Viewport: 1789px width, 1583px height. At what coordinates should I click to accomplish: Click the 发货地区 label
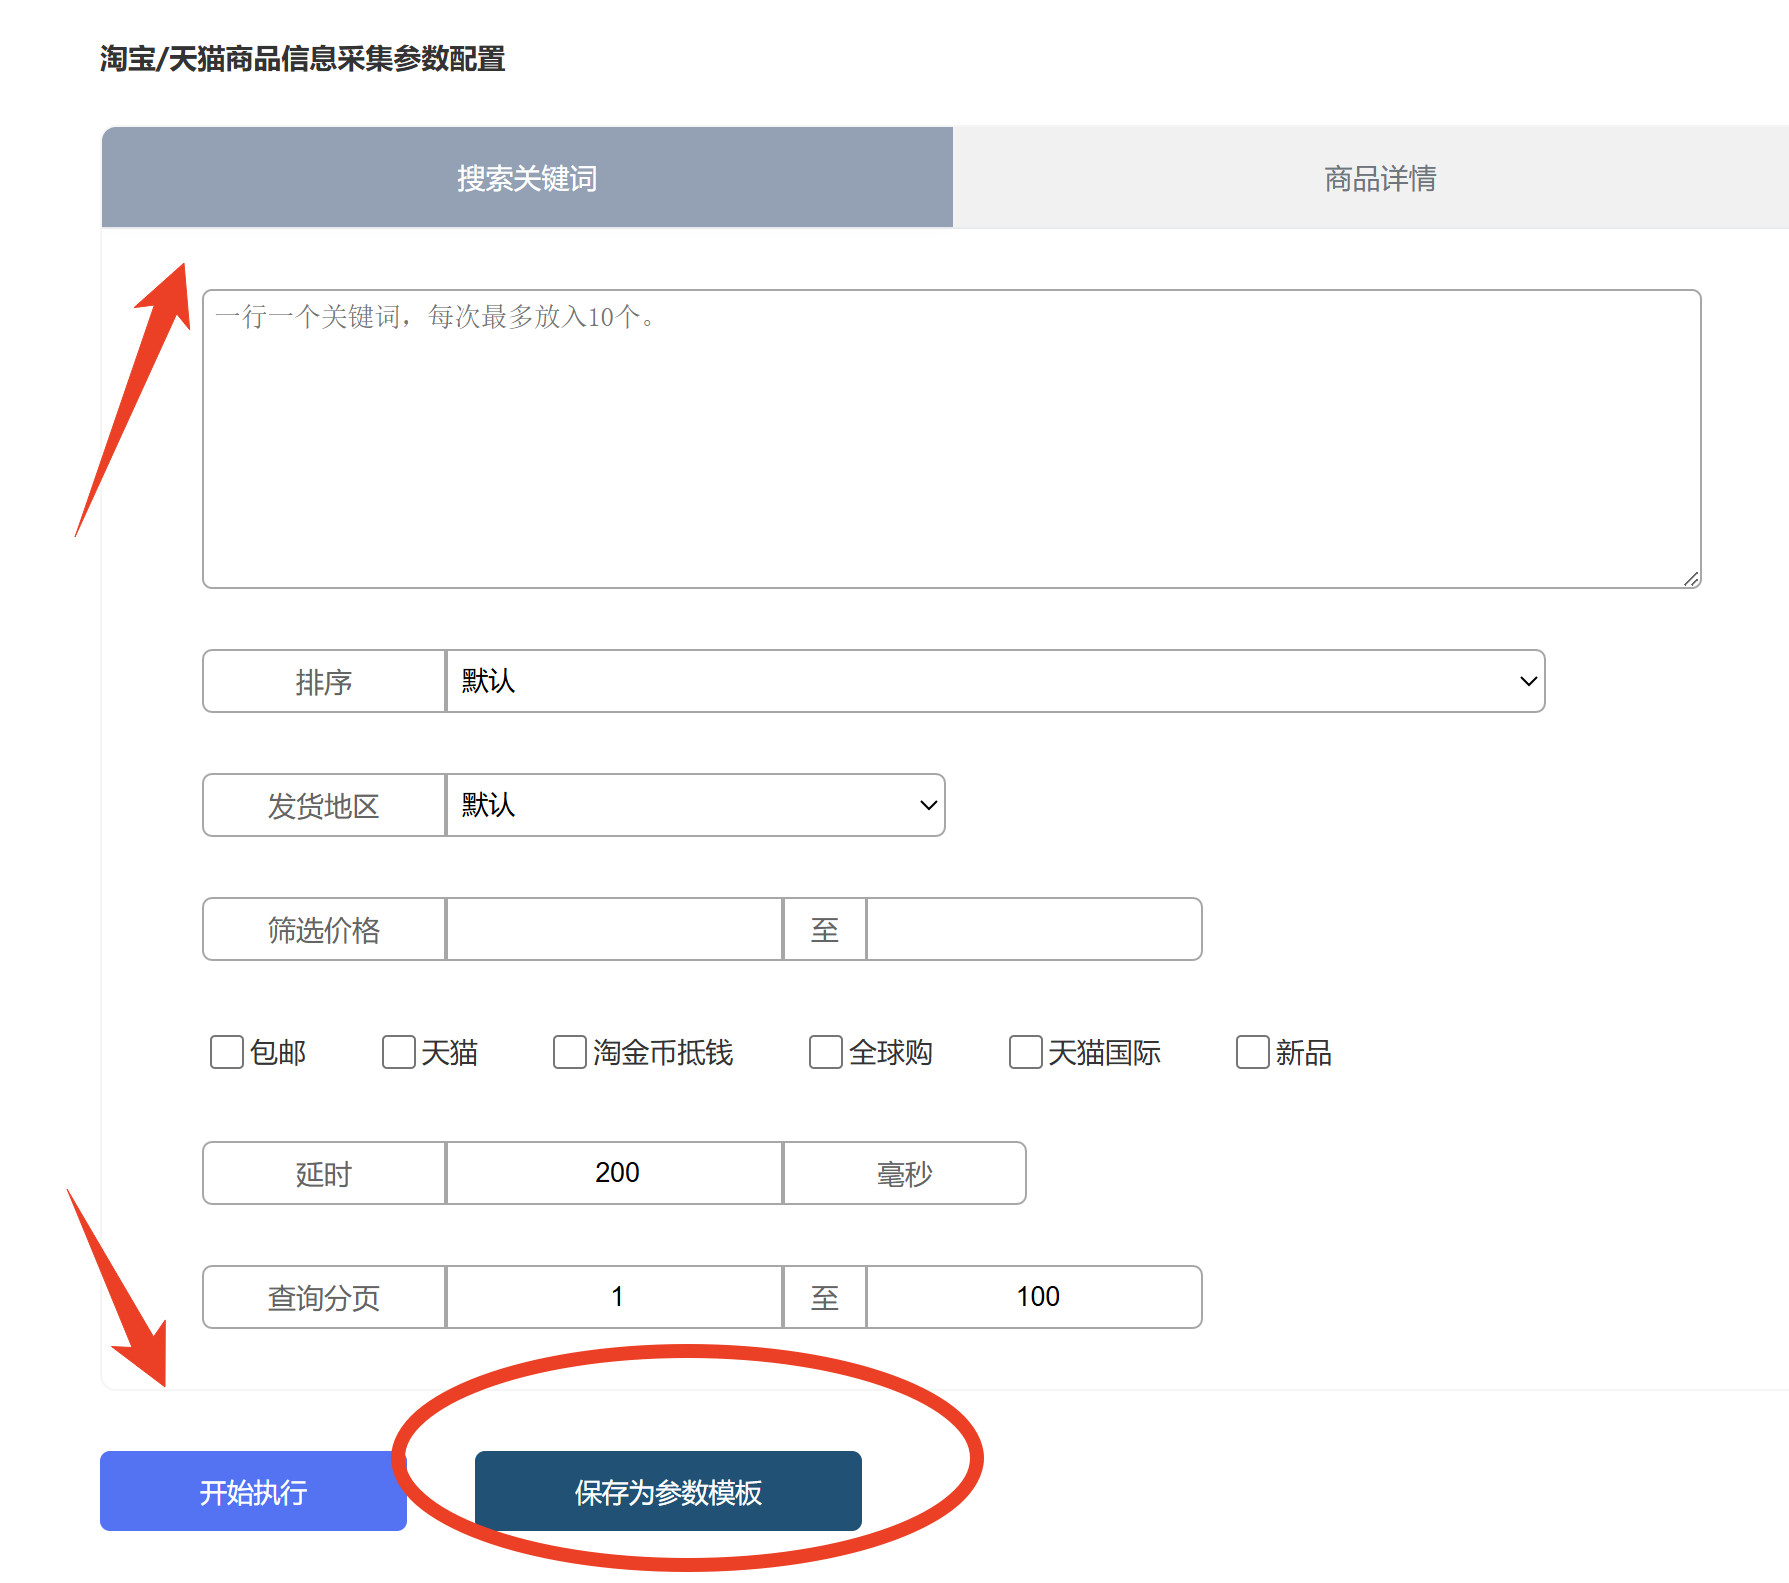pos(324,805)
